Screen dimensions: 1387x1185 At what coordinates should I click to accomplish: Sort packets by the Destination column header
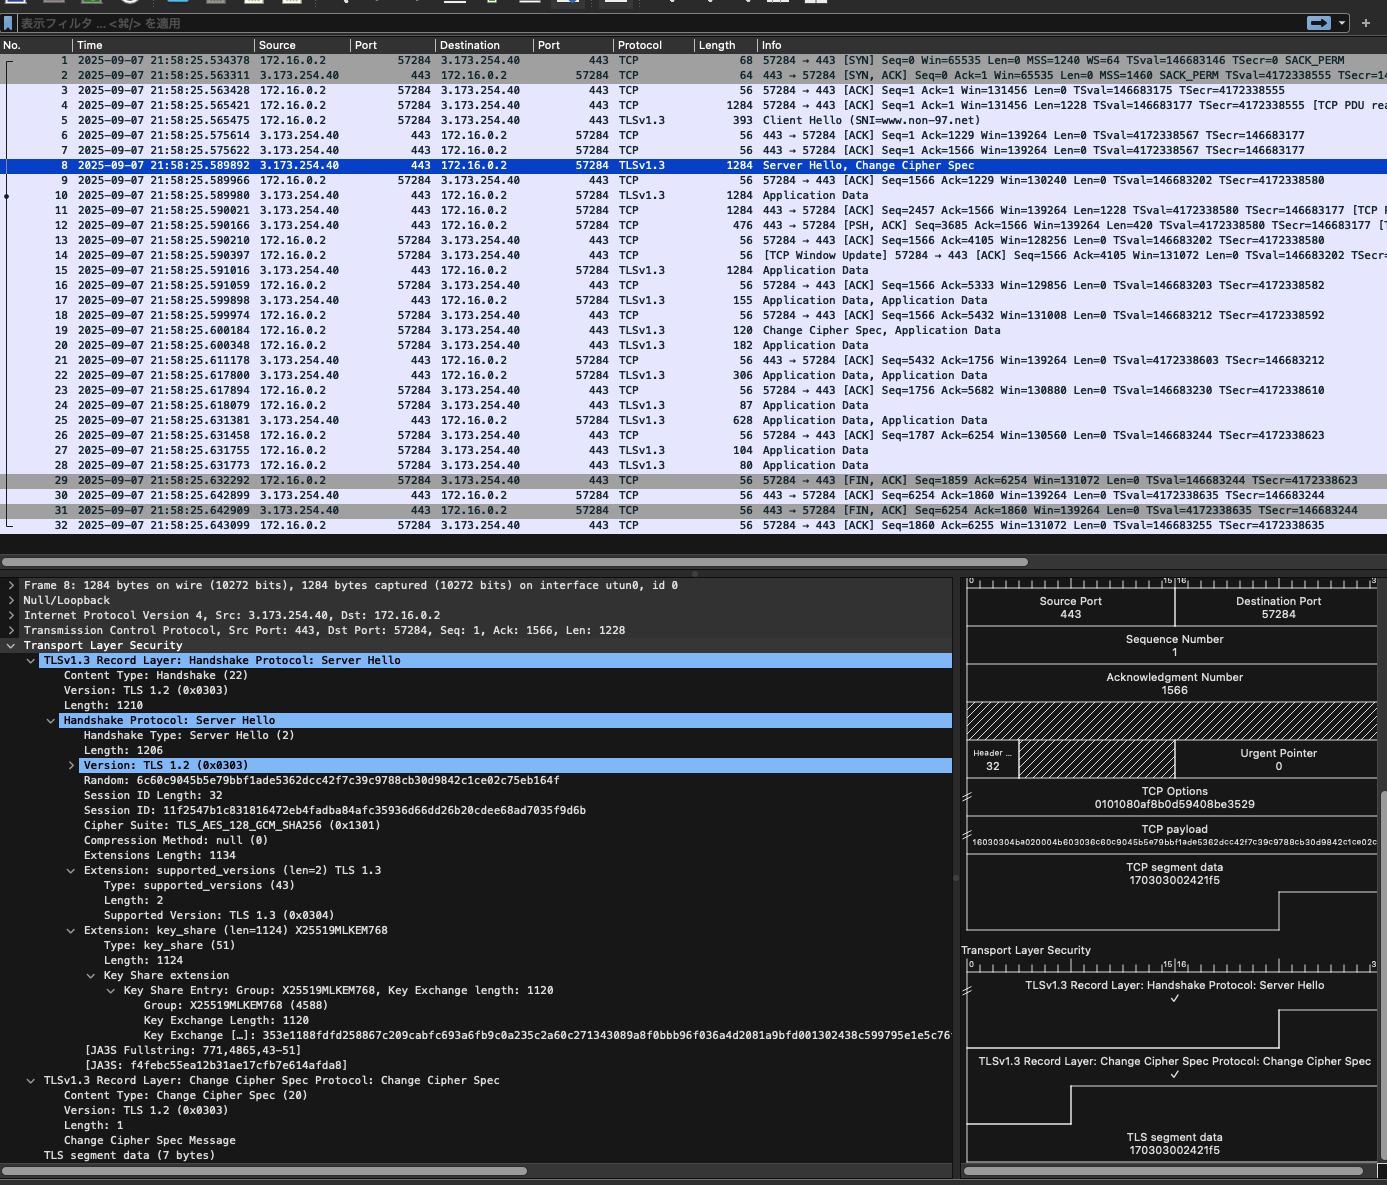pos(484,45)
